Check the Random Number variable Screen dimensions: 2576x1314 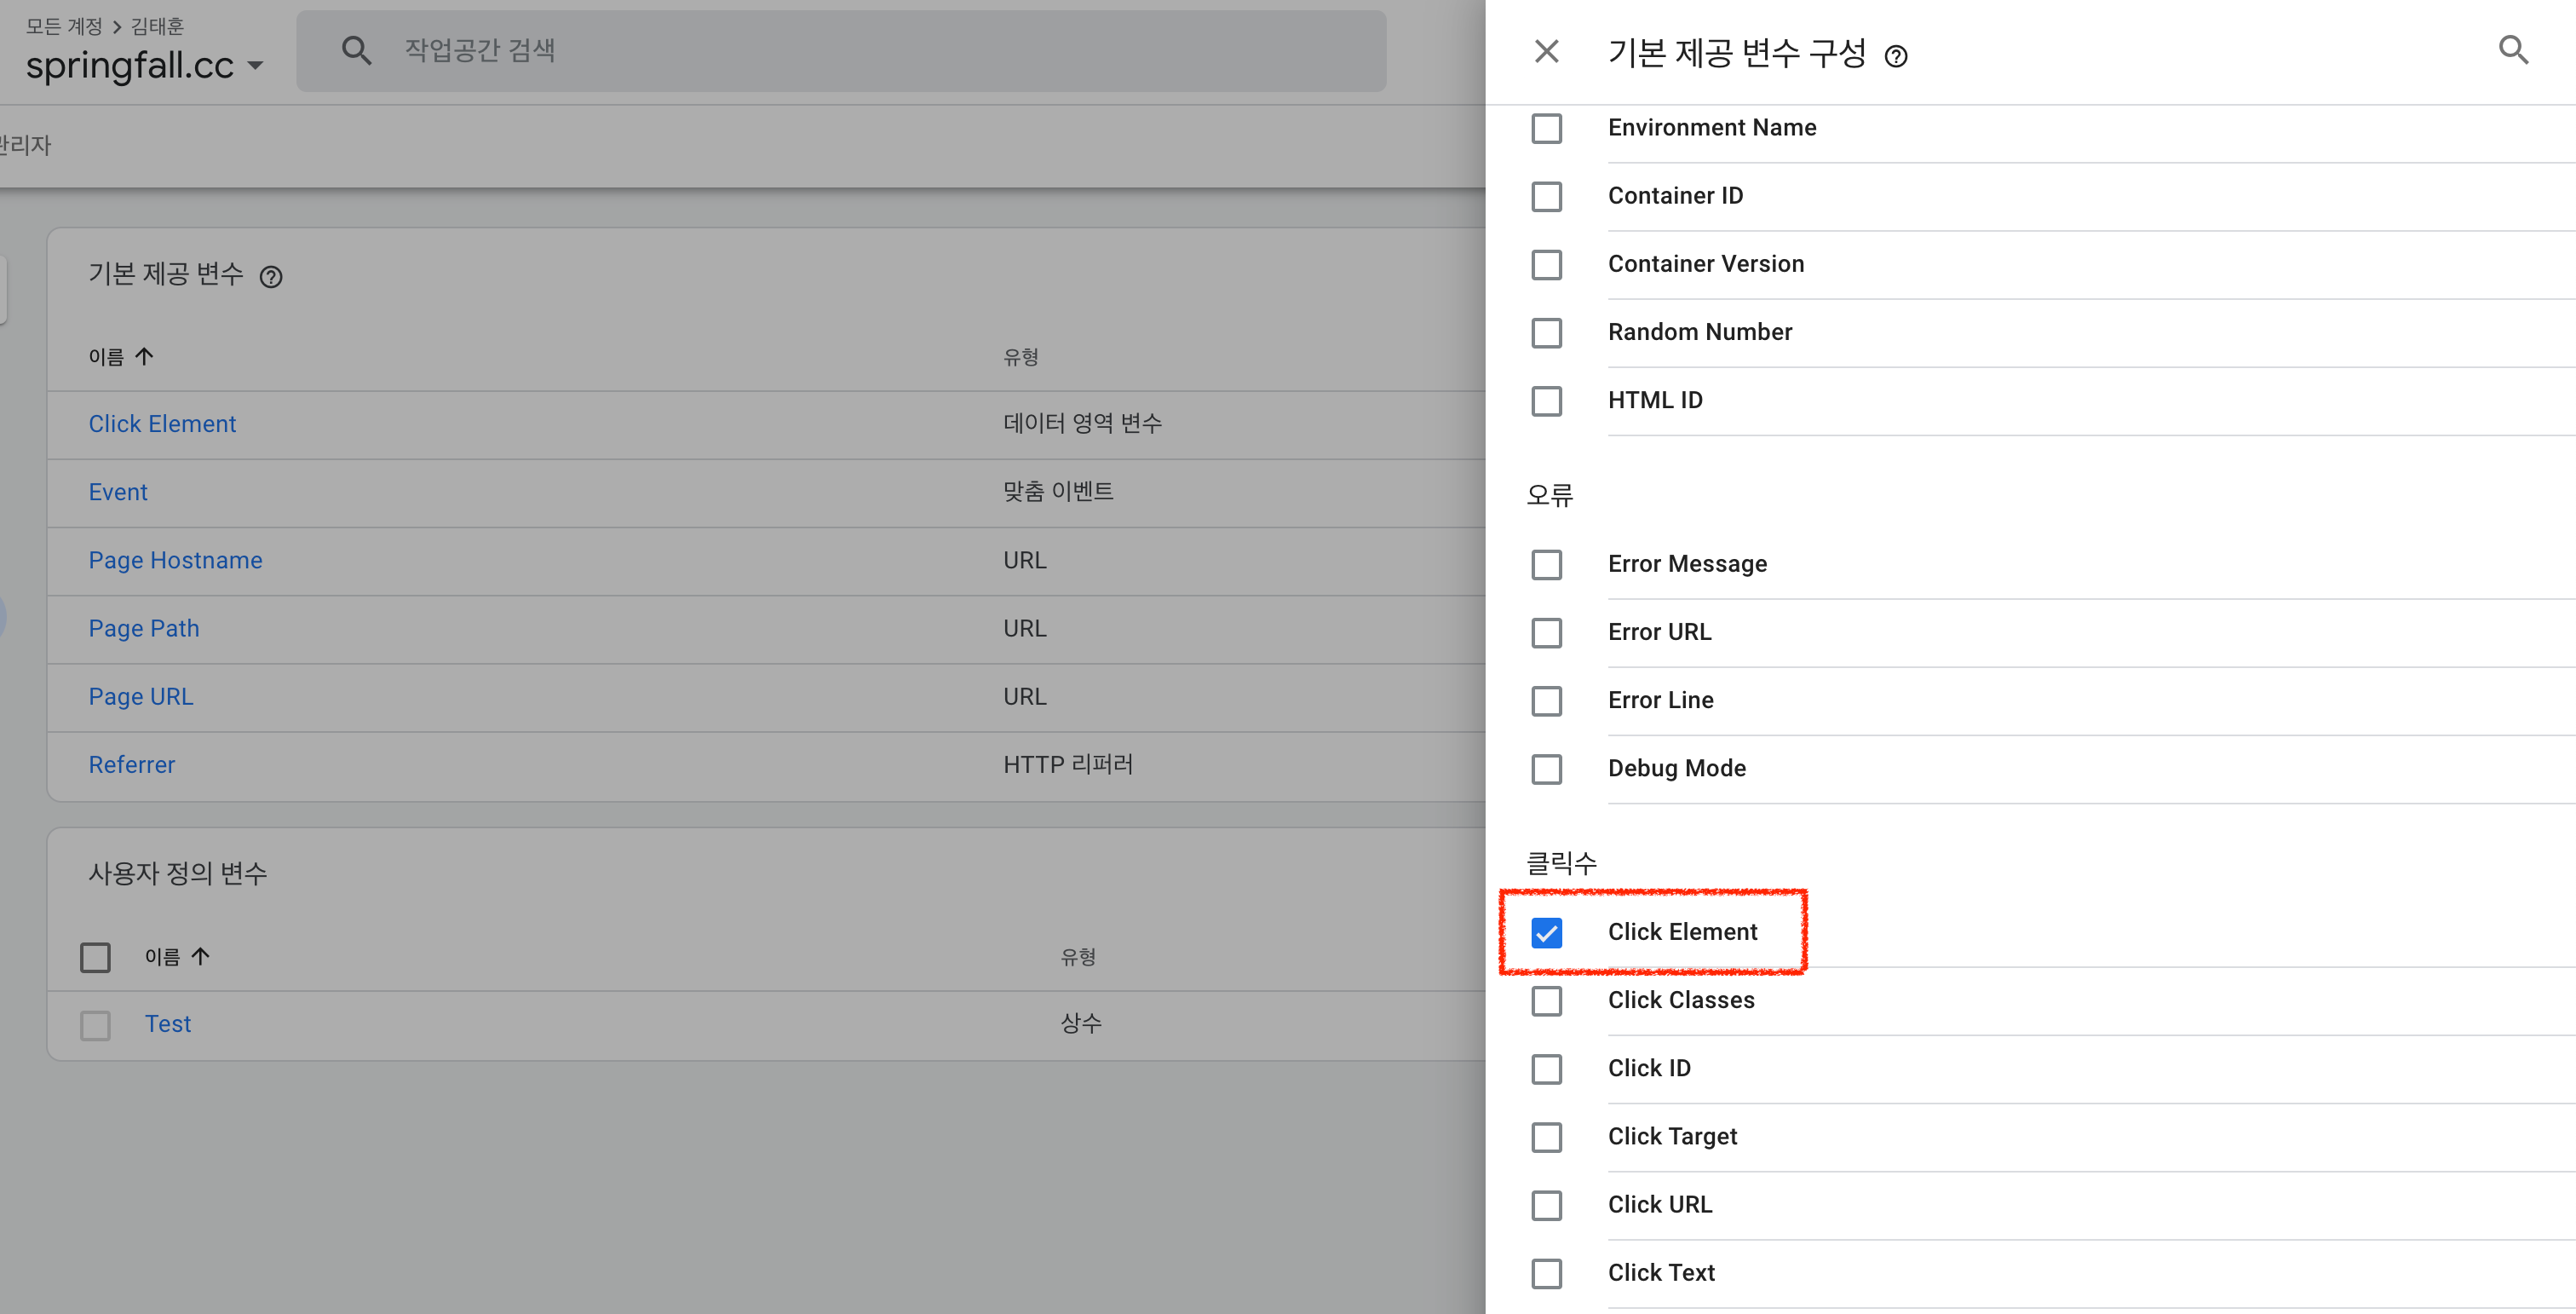[1546, 333]
